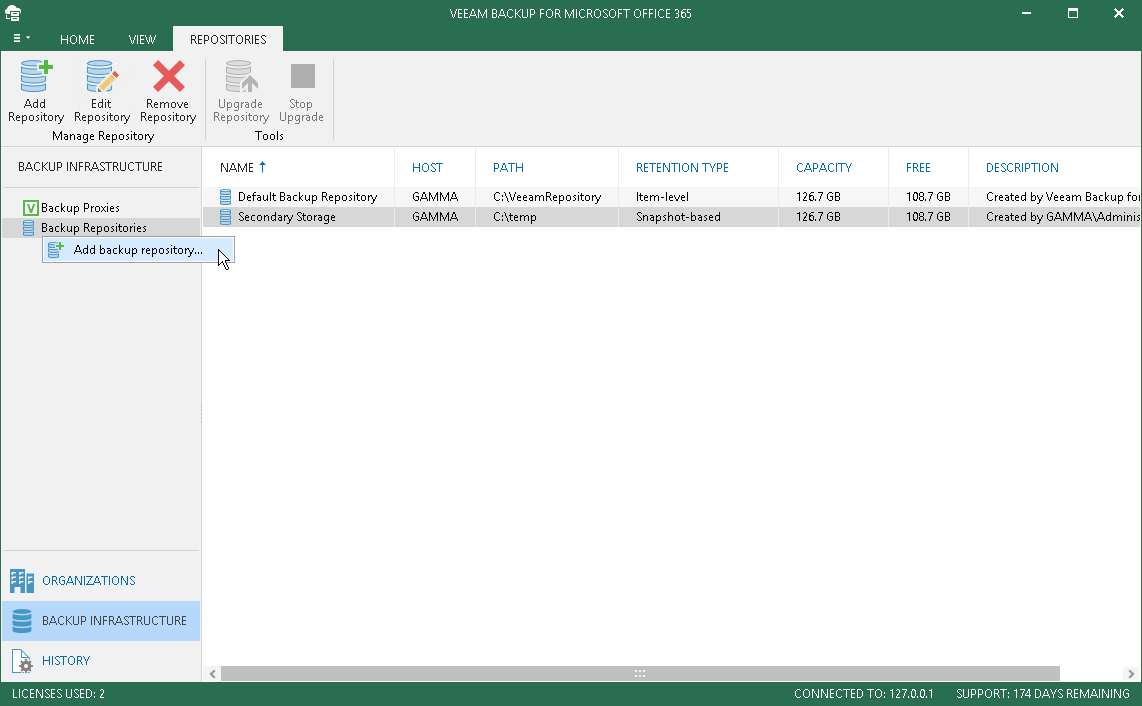Click the Secondary Storage database icon
The image size is (1142, 706).
click(x=226, y=217)
